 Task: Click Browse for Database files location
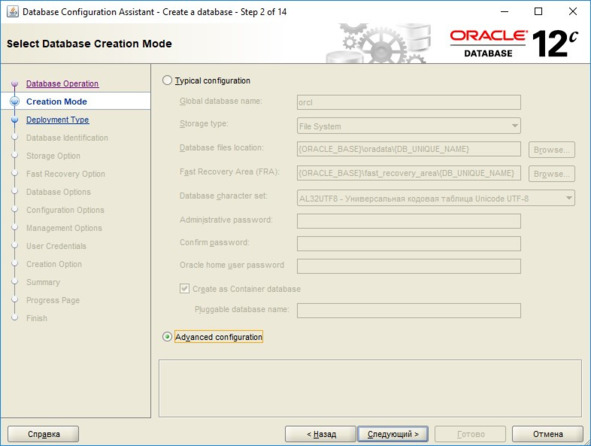551,150
